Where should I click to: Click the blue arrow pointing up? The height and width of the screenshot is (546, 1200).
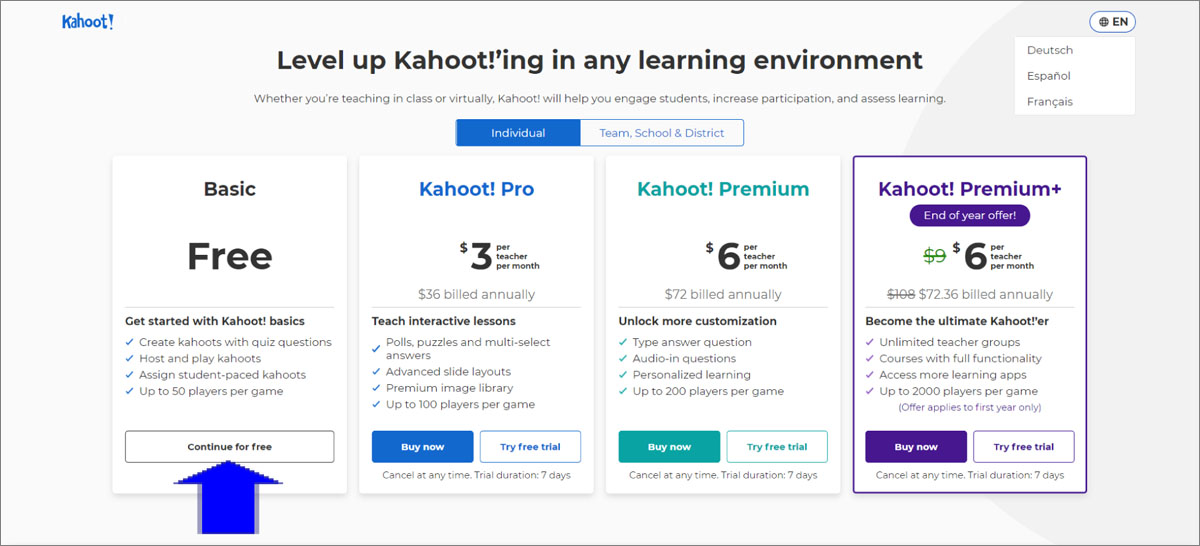pos(229,497)
